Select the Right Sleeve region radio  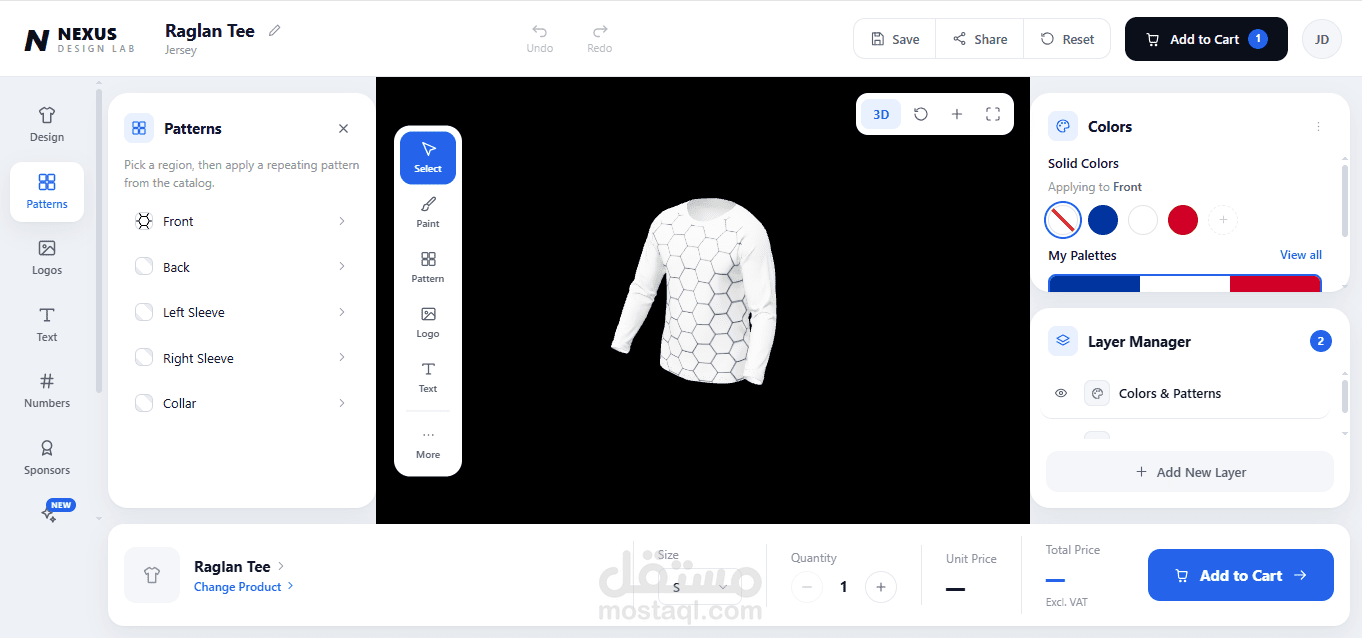(144, 358)
